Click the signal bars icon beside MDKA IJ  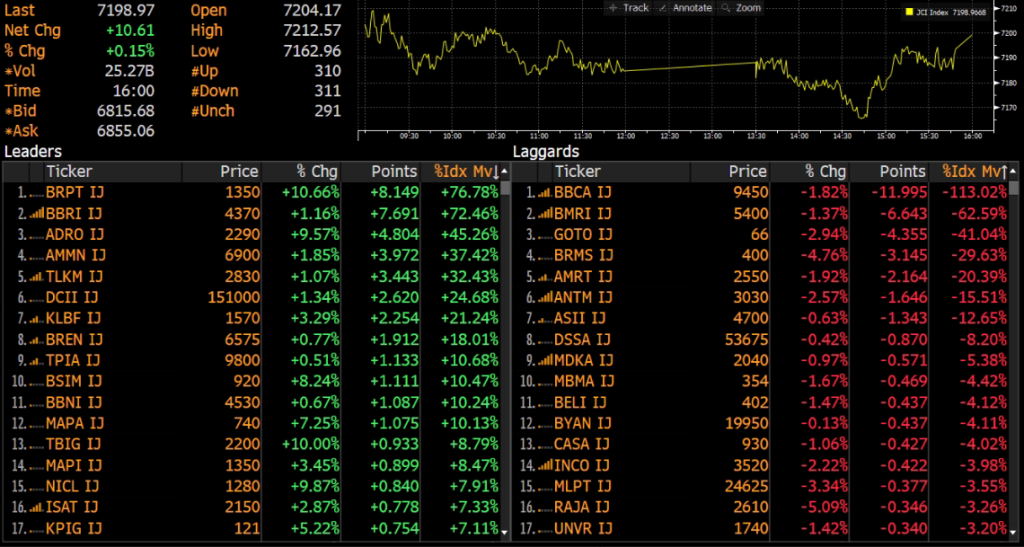tap(545, 360)
